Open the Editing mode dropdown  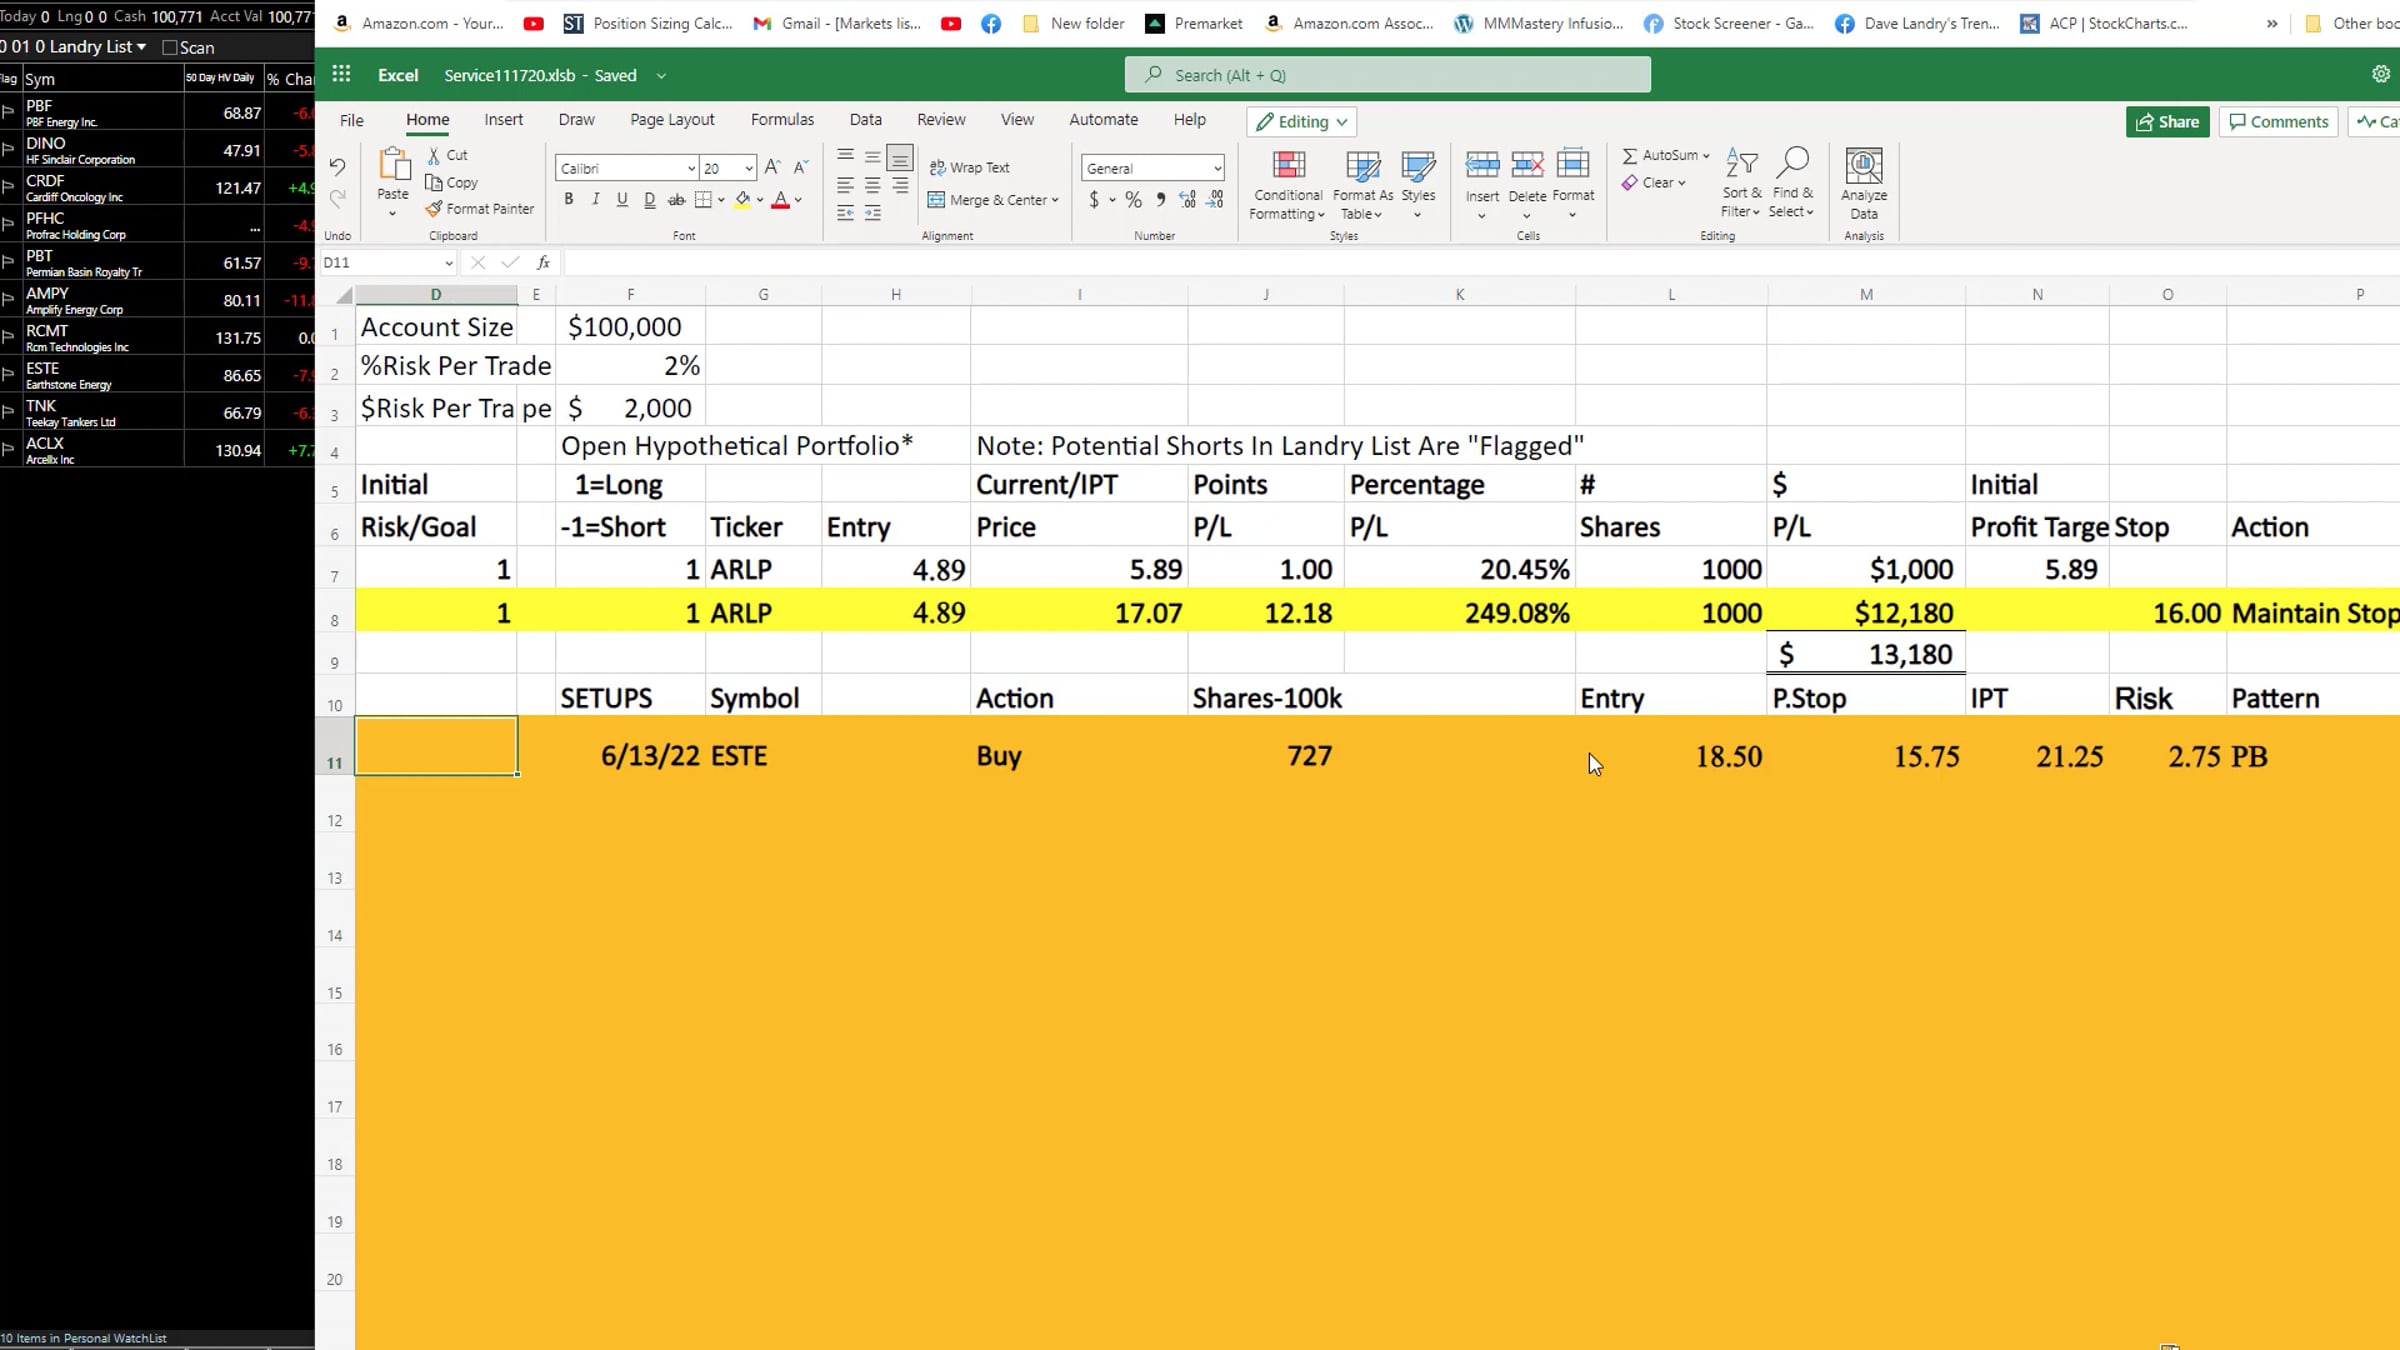click(1301, 121)
